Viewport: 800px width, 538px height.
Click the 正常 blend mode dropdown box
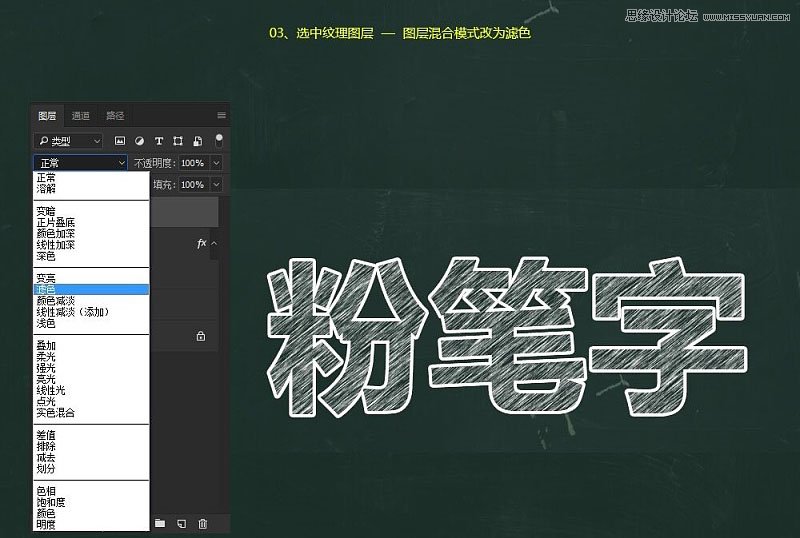80,163
